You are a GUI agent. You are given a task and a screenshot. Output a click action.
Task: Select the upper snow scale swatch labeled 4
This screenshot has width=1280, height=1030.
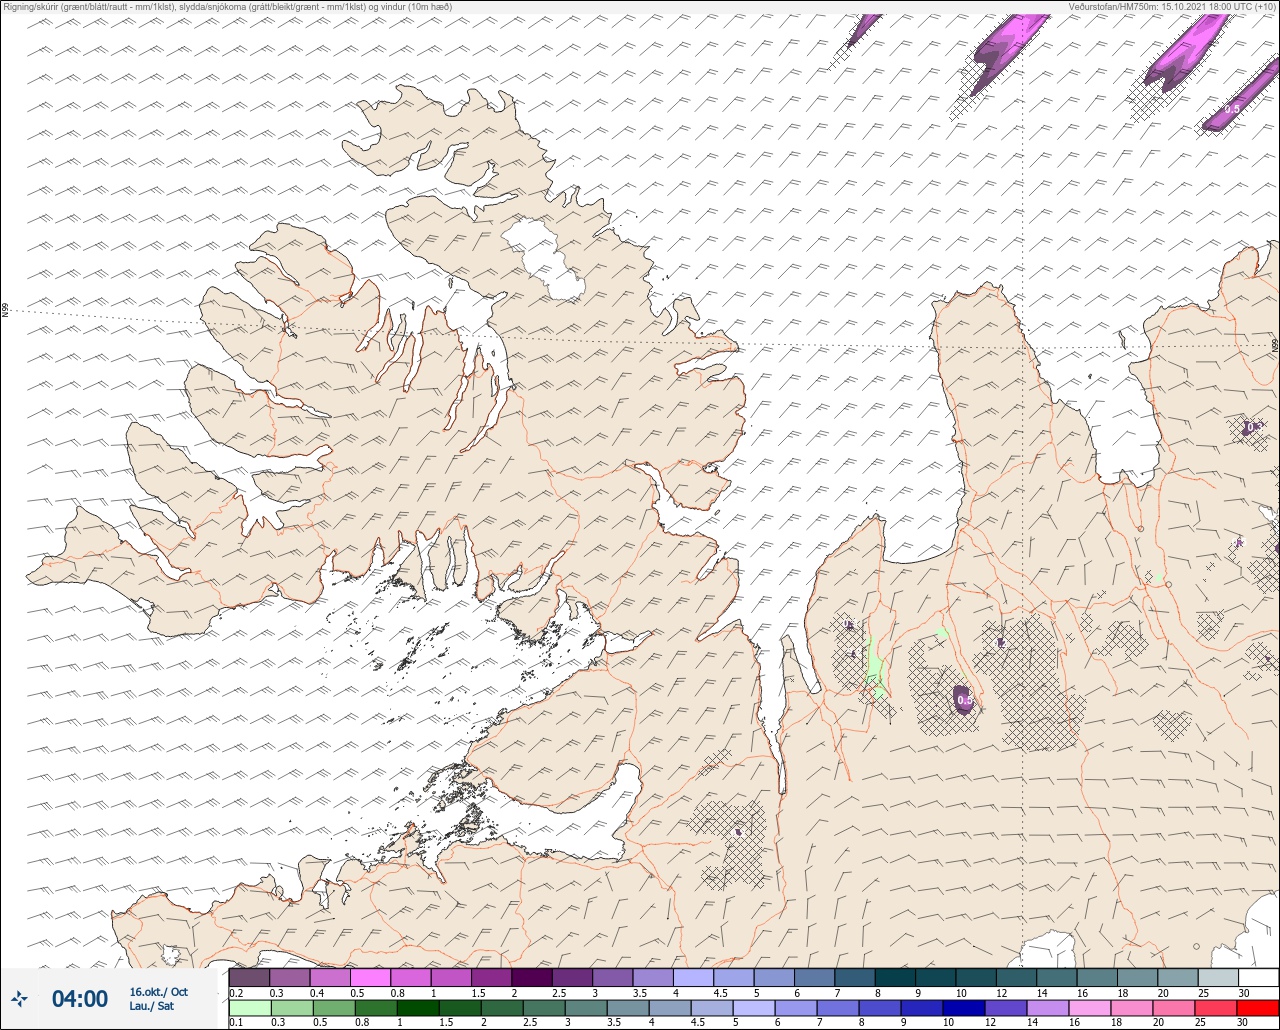tap(693, 977)
